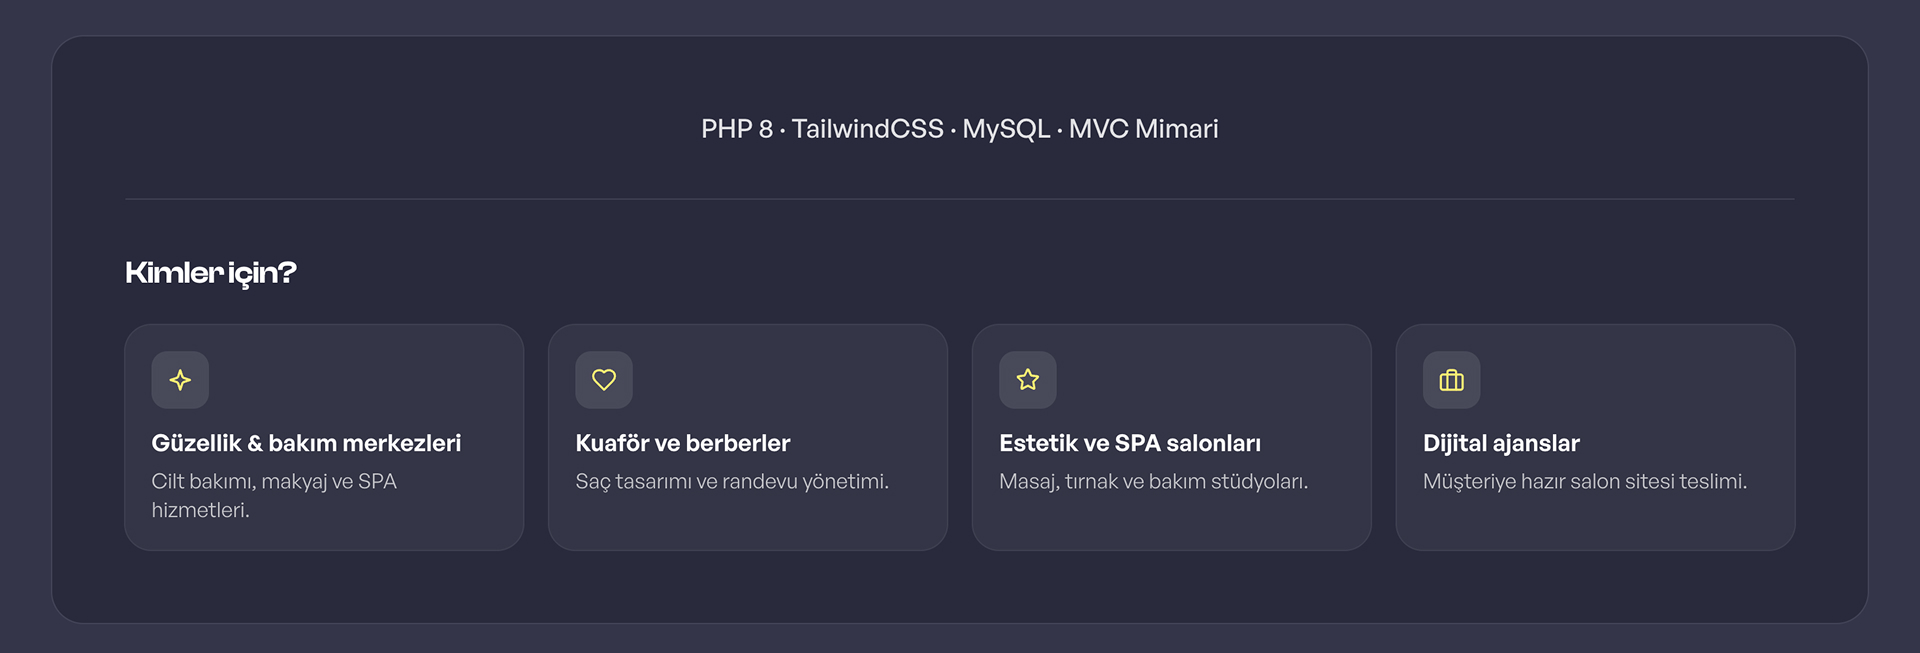Click the Kimler için? section title
The height and width of the screenshot is (653, 1920).
coord(211,273)
